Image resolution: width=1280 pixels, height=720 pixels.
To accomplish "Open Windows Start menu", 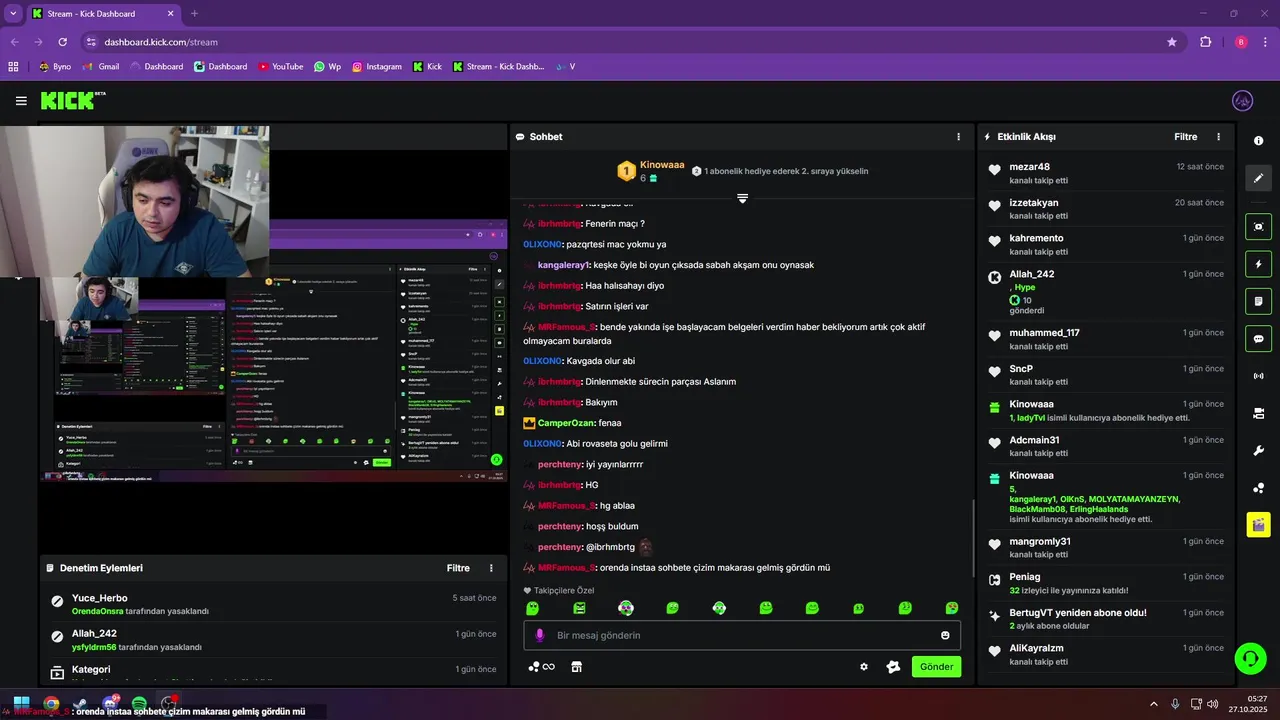I will point(21,704).
